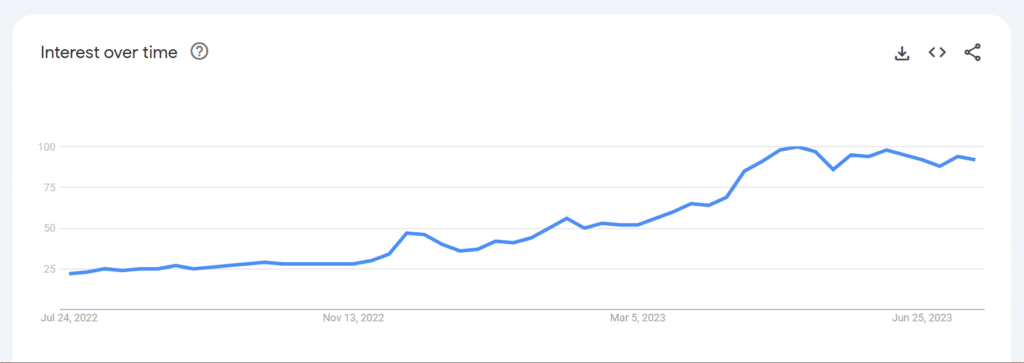This screenshot has width=1024, height=363.
Task: Click the small line peak just before Mar 5, 2023
Action: 567,218
